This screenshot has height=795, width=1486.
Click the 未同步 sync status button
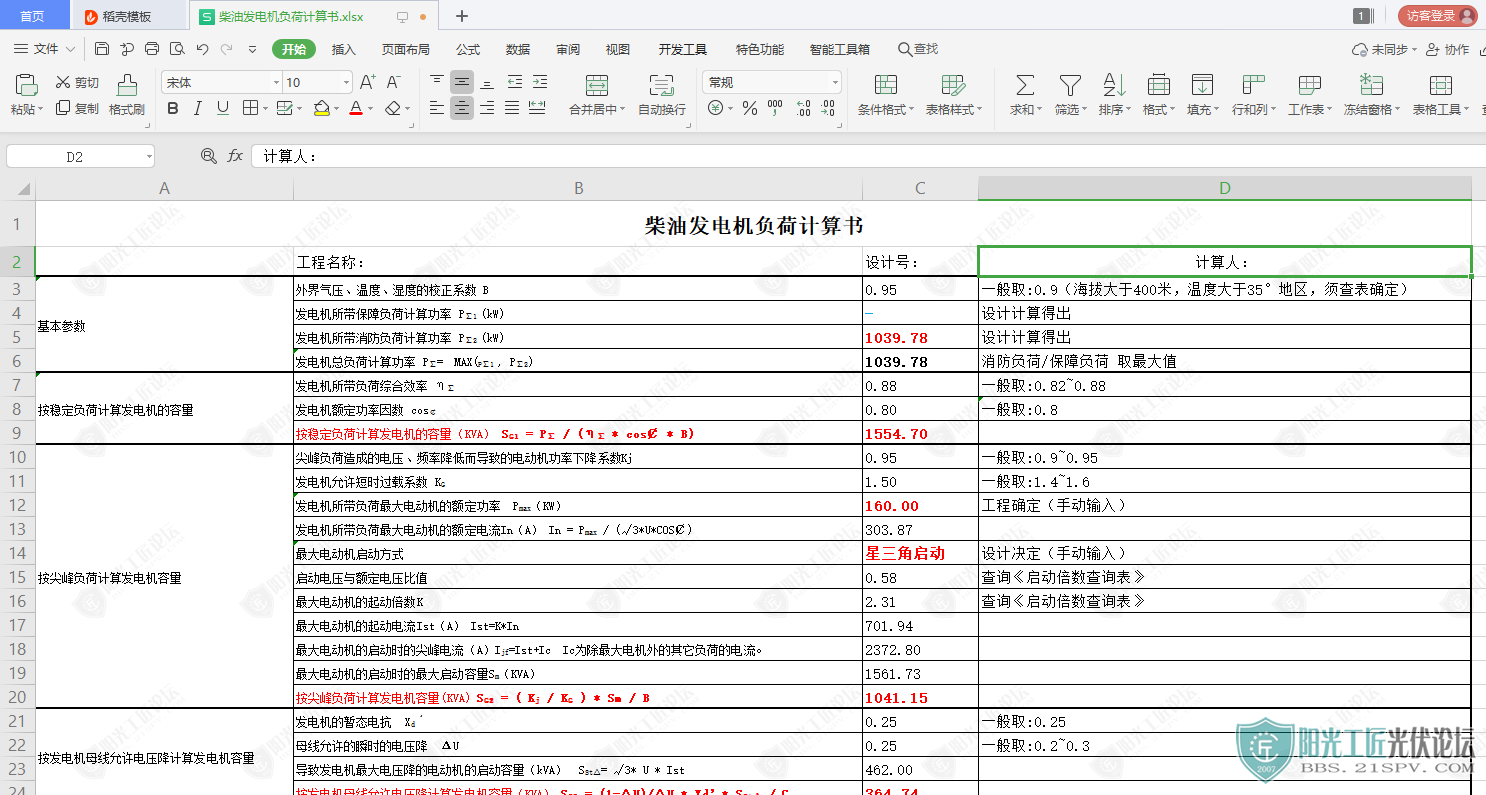pos(1385,49)
